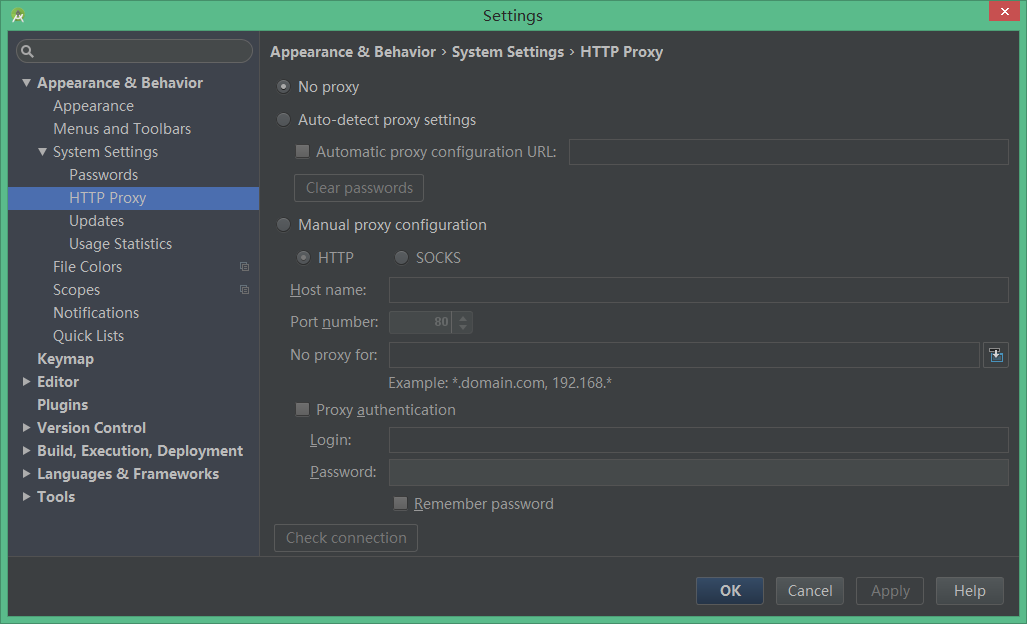Expand the Version Control section
The image size is (1027, 624).
pos(26,428)
